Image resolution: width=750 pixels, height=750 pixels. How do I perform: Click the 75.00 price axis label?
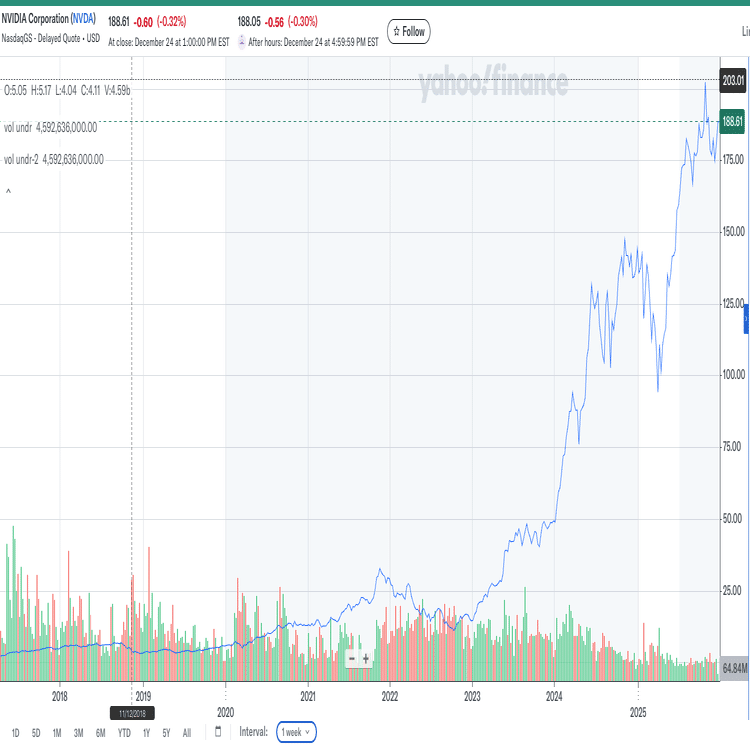point(731,447)
